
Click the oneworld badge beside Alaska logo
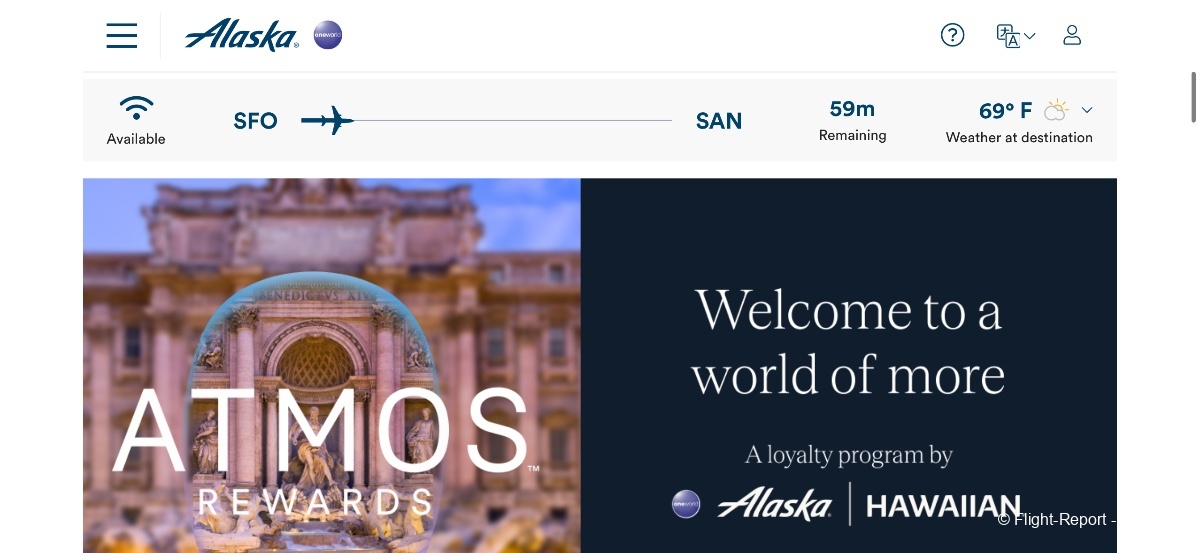(328, 36)
